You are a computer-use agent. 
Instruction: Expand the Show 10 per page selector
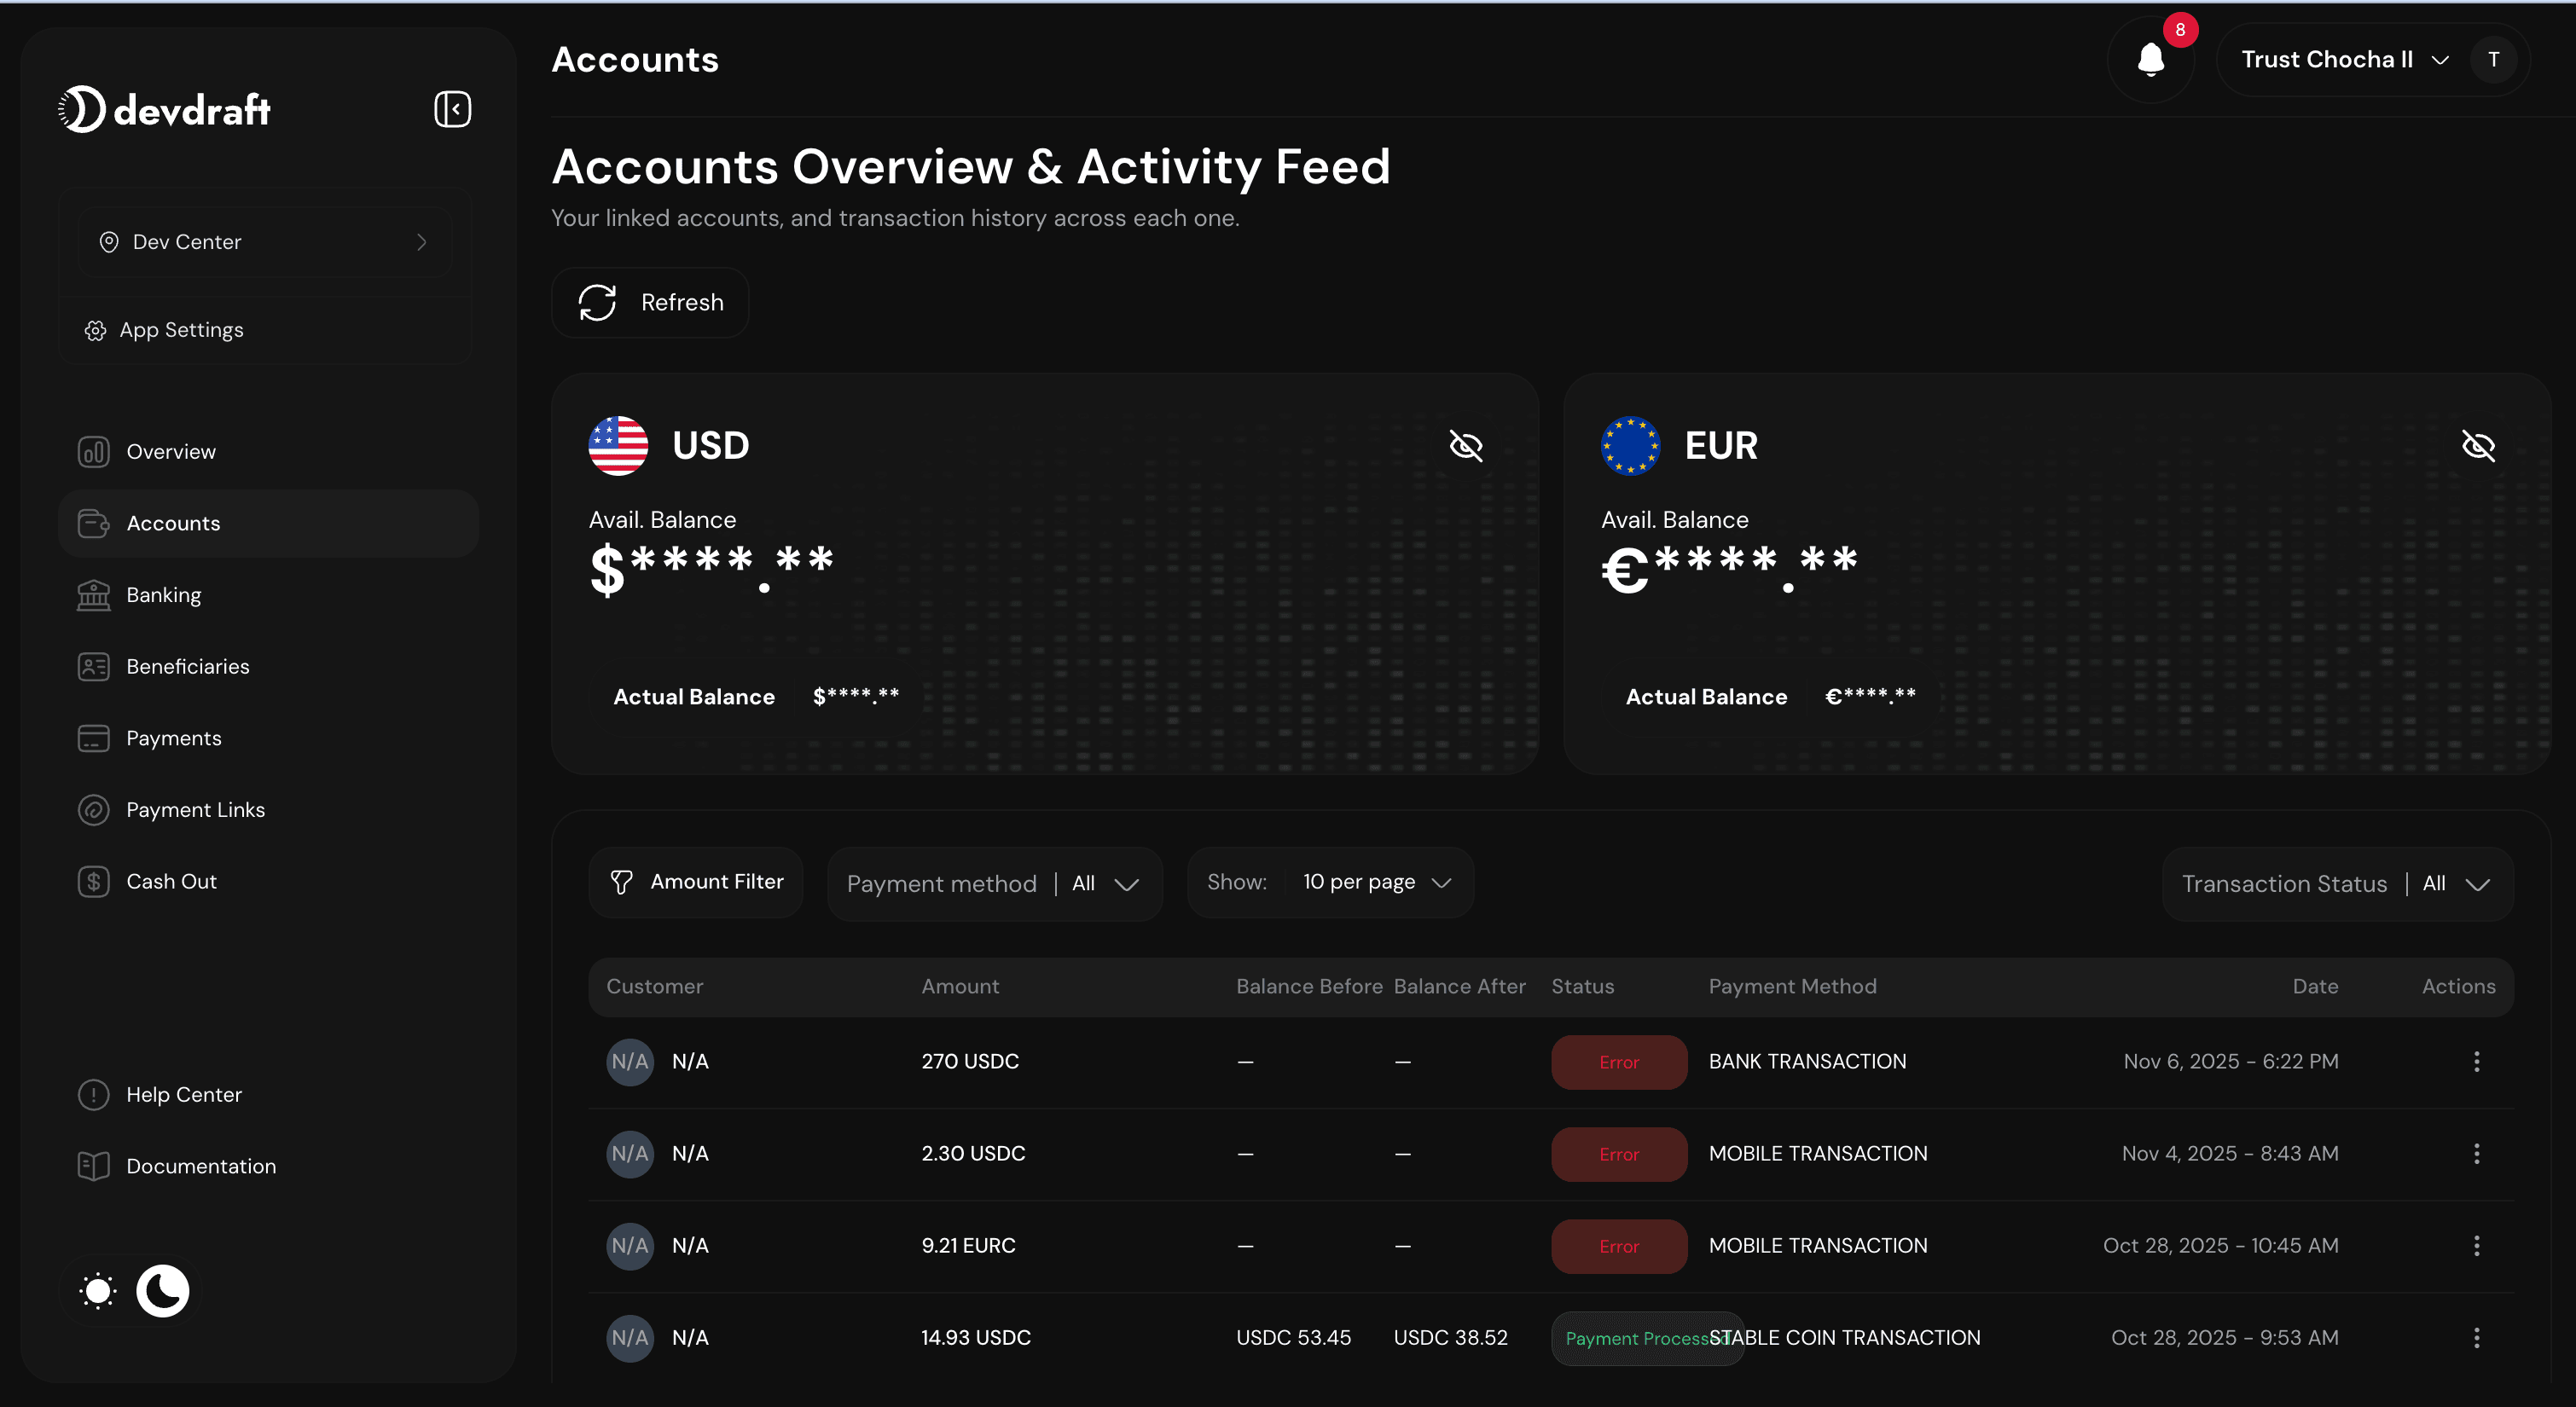[x=1378, y=882]
